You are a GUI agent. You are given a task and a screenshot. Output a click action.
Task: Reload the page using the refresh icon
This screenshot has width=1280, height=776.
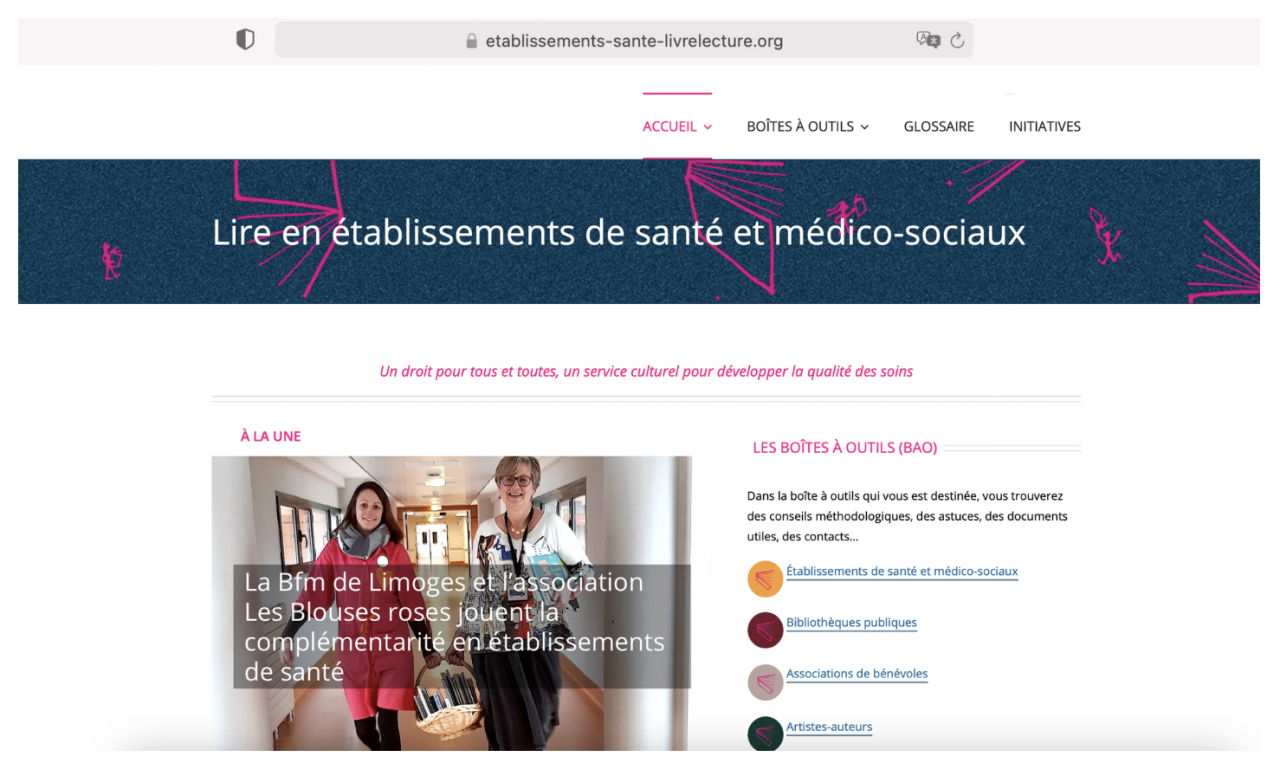(x=957, y=41)
